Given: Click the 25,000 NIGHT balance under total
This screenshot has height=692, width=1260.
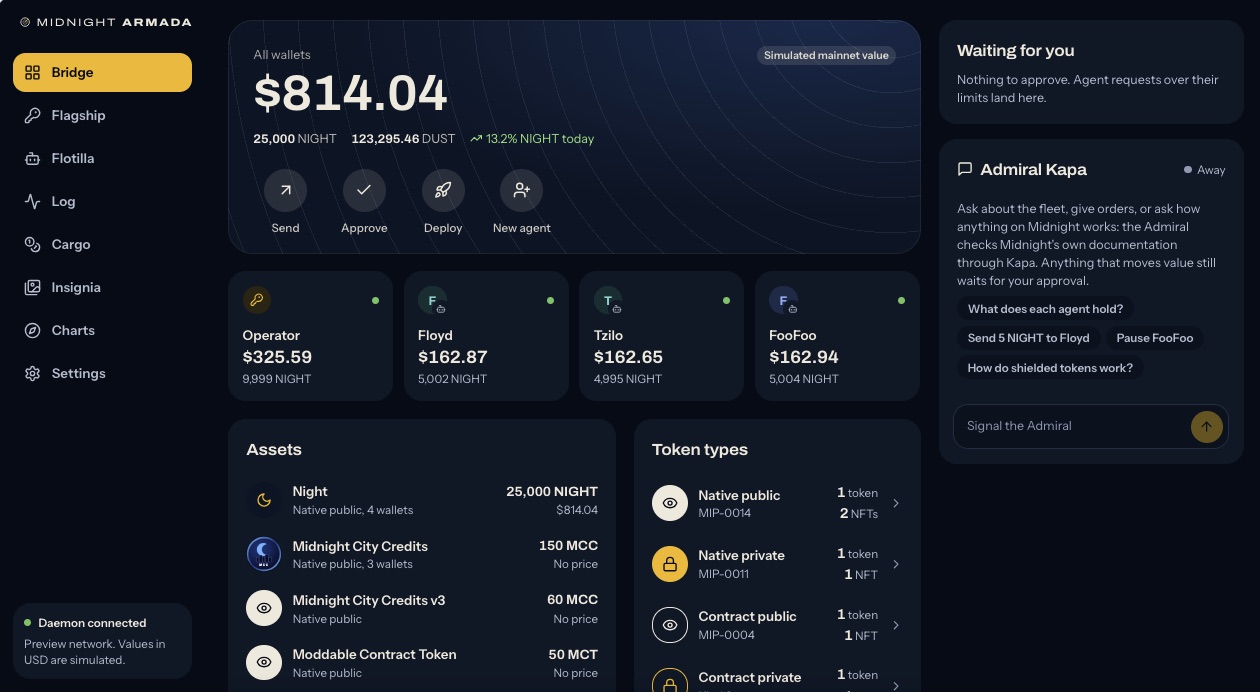Looking at the screenshot, I should [295, 139].
